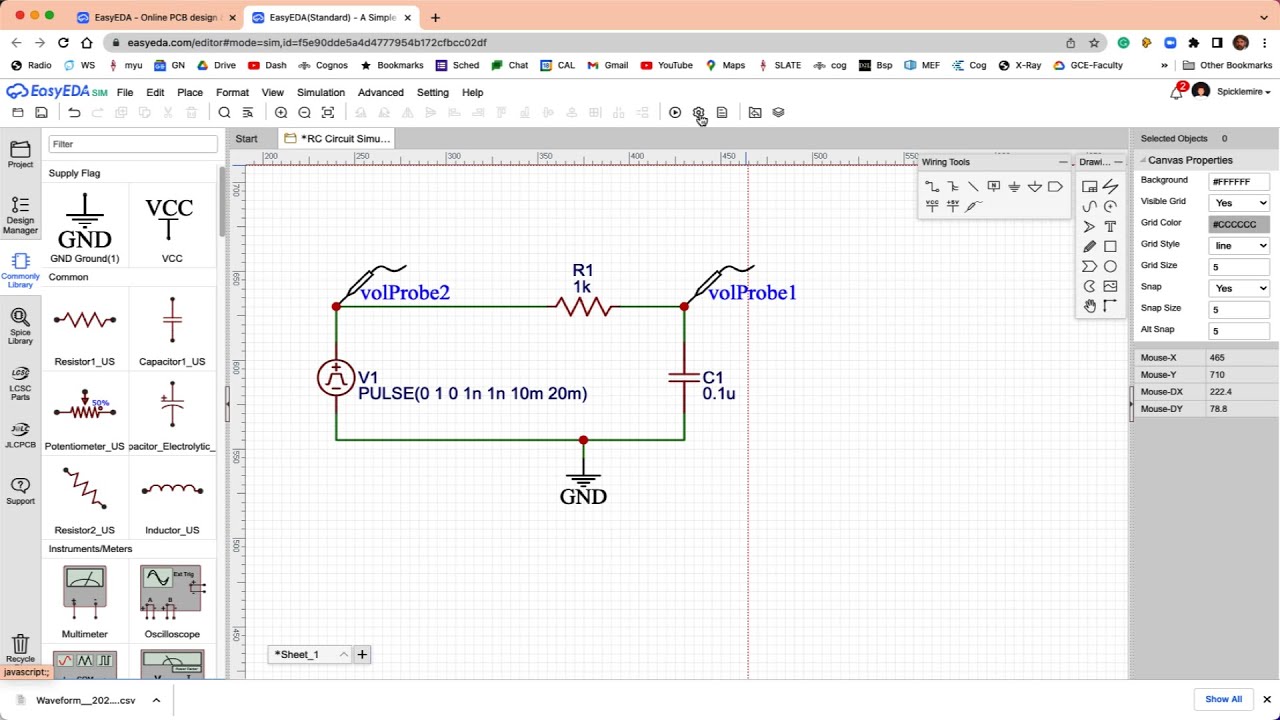Click the library Filter input field
The height and width of the screenshot is (720, 1280).
pyautogui.click(x=132, y=144)
